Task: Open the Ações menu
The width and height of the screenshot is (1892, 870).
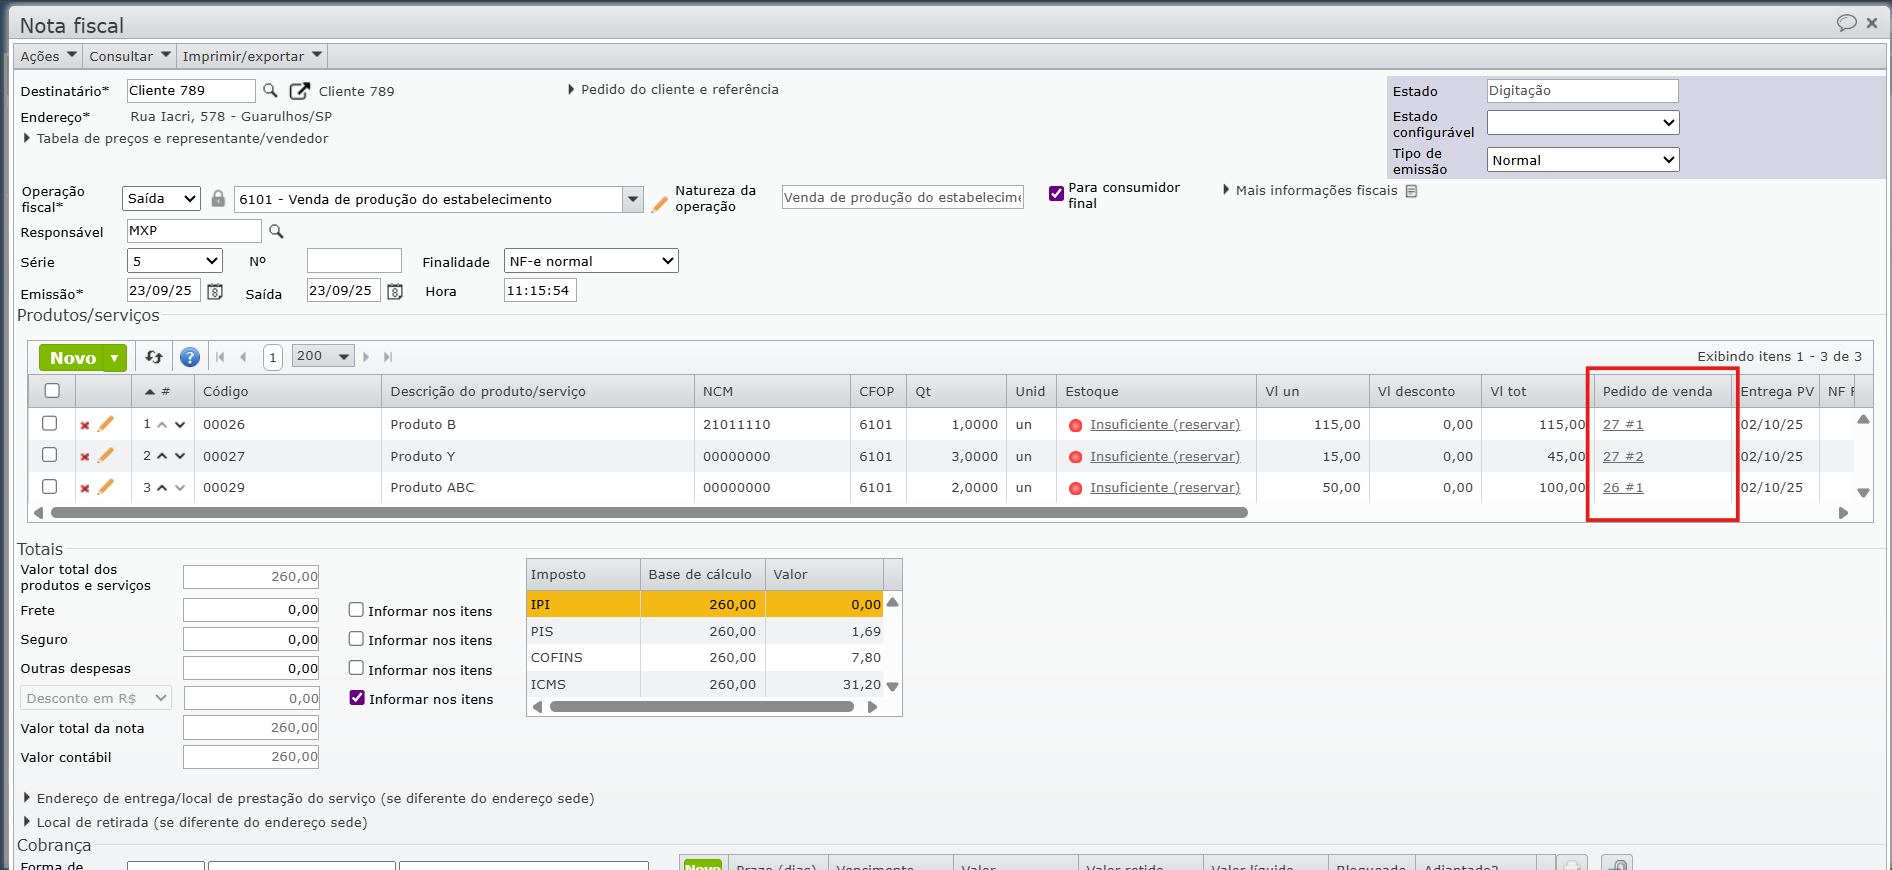Action: pos(48,56)
